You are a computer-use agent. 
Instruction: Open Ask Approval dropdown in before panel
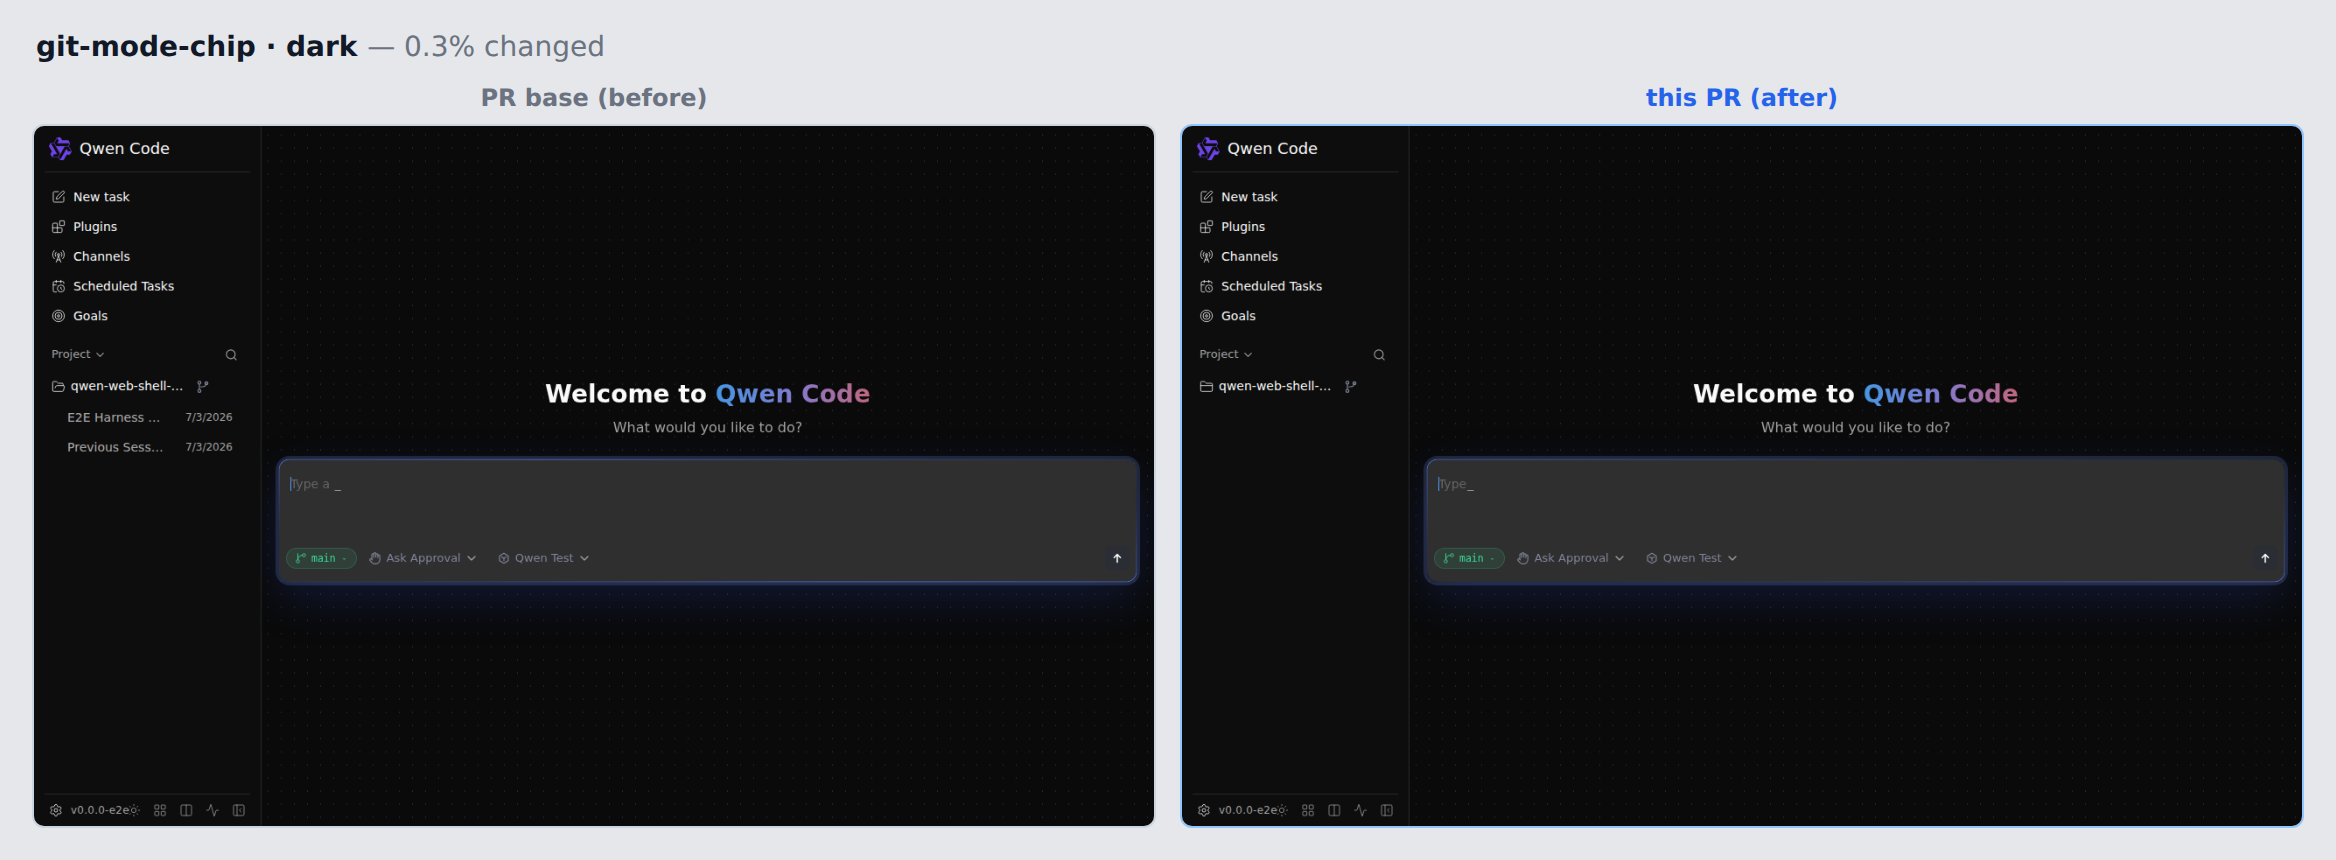click(423, 558)
